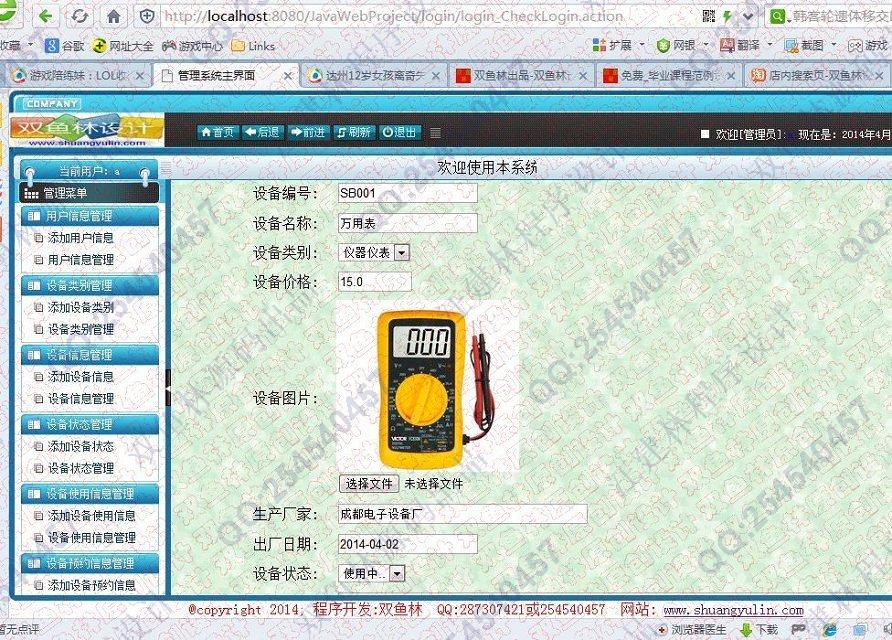Click the 设备价格 field with 15.0
This screenshot has height=640, width=892.
coord(374,282)
